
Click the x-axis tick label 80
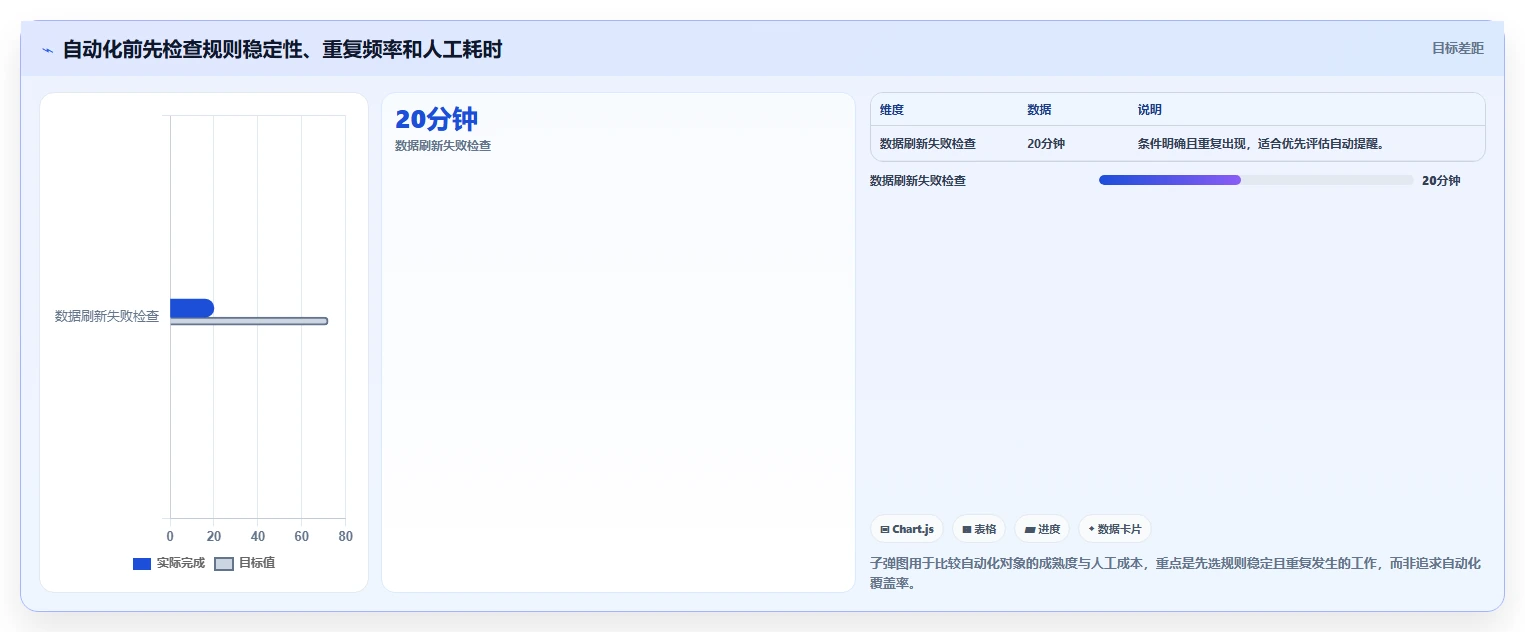[x=346, y=537]
